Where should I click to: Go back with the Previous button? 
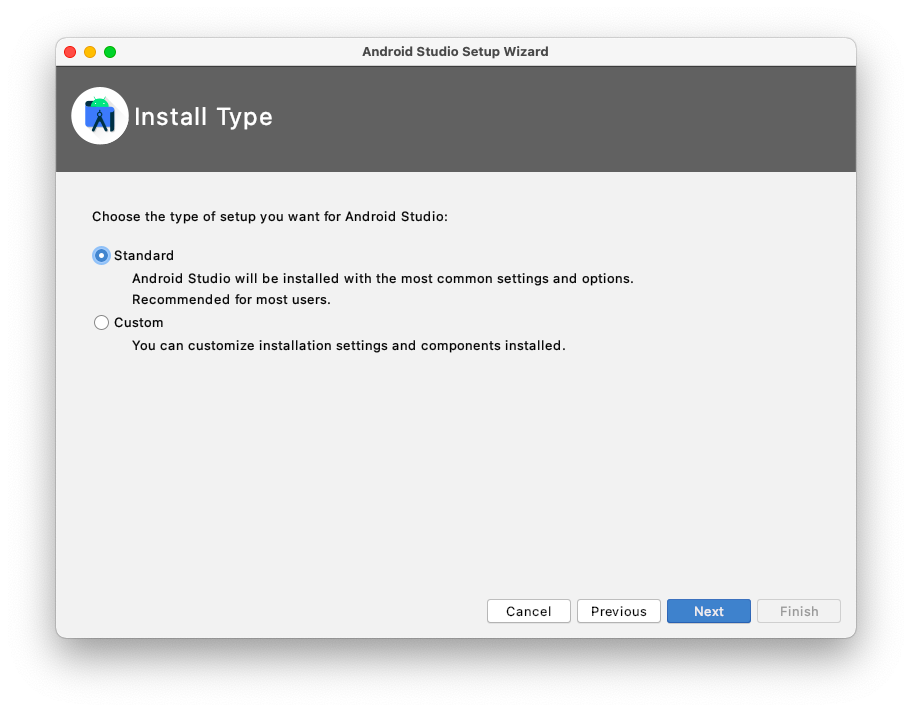pos(618,611)
